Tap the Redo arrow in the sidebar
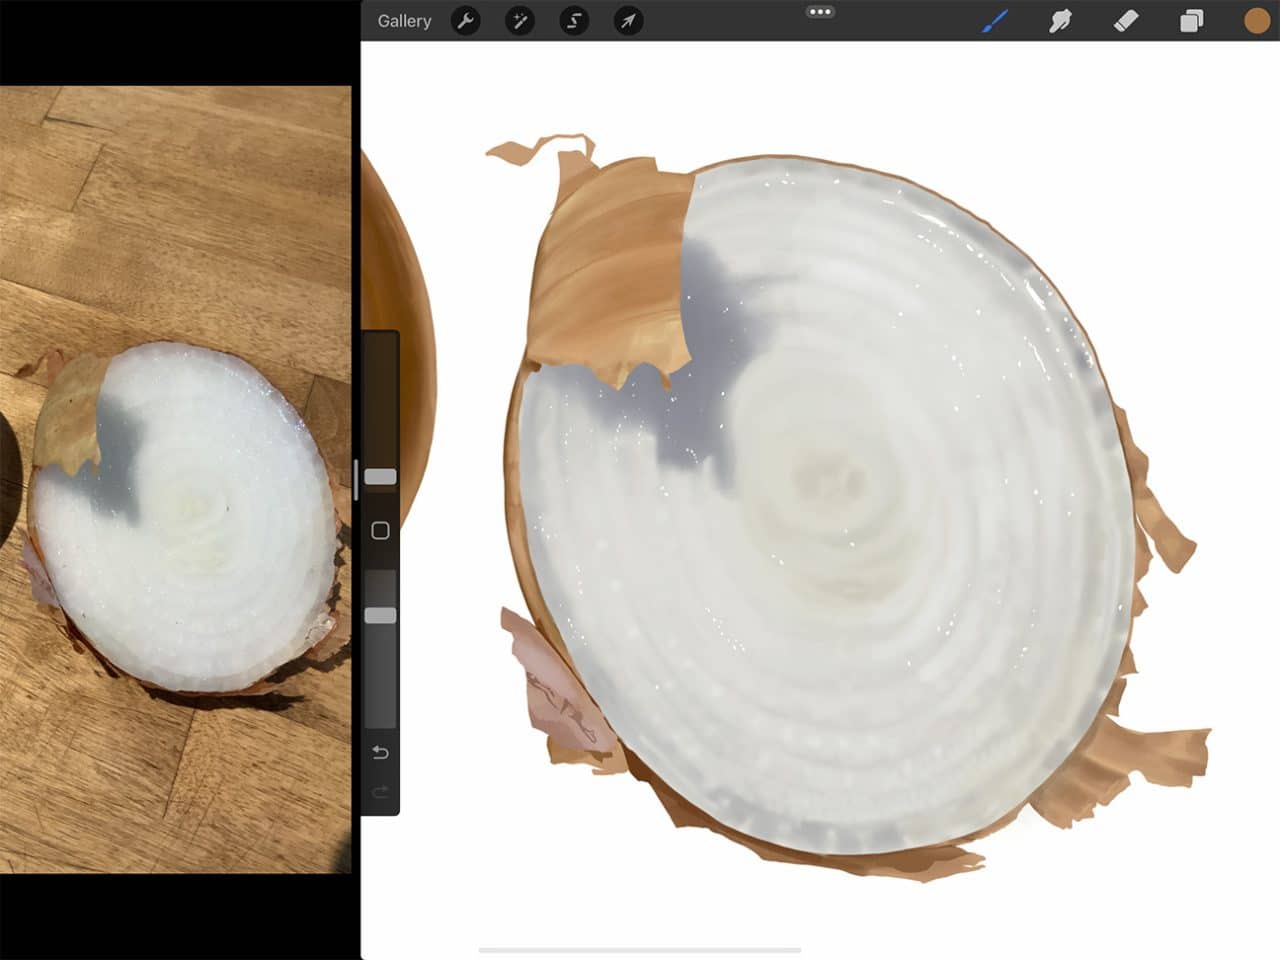The width and height of the screenshot is (1280, 960). pyautogui.click(x=380, y=791)
